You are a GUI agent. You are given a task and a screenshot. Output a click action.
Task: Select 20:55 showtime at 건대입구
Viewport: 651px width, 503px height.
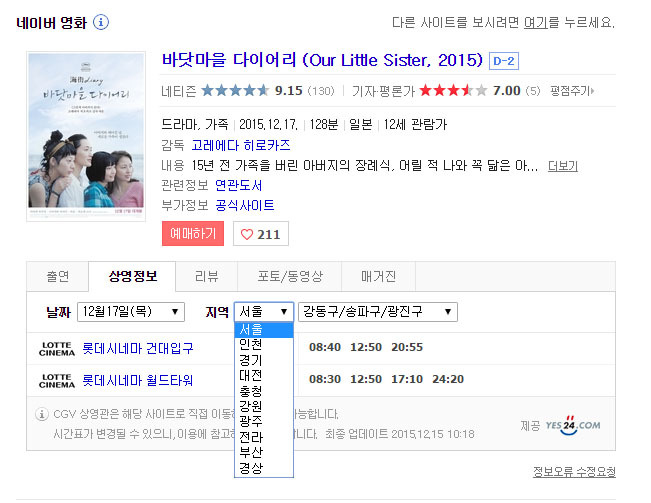[x=407, y=347]
